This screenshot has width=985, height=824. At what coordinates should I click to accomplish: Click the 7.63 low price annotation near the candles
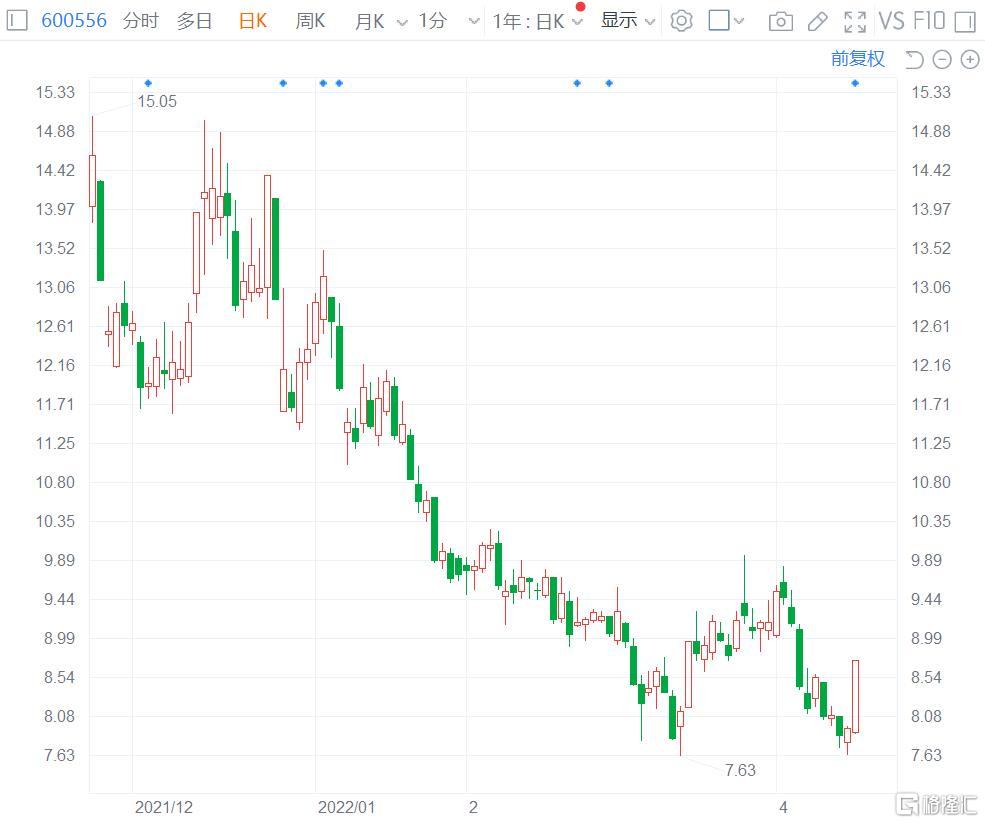pyautogui.click(x=740, y=770)
